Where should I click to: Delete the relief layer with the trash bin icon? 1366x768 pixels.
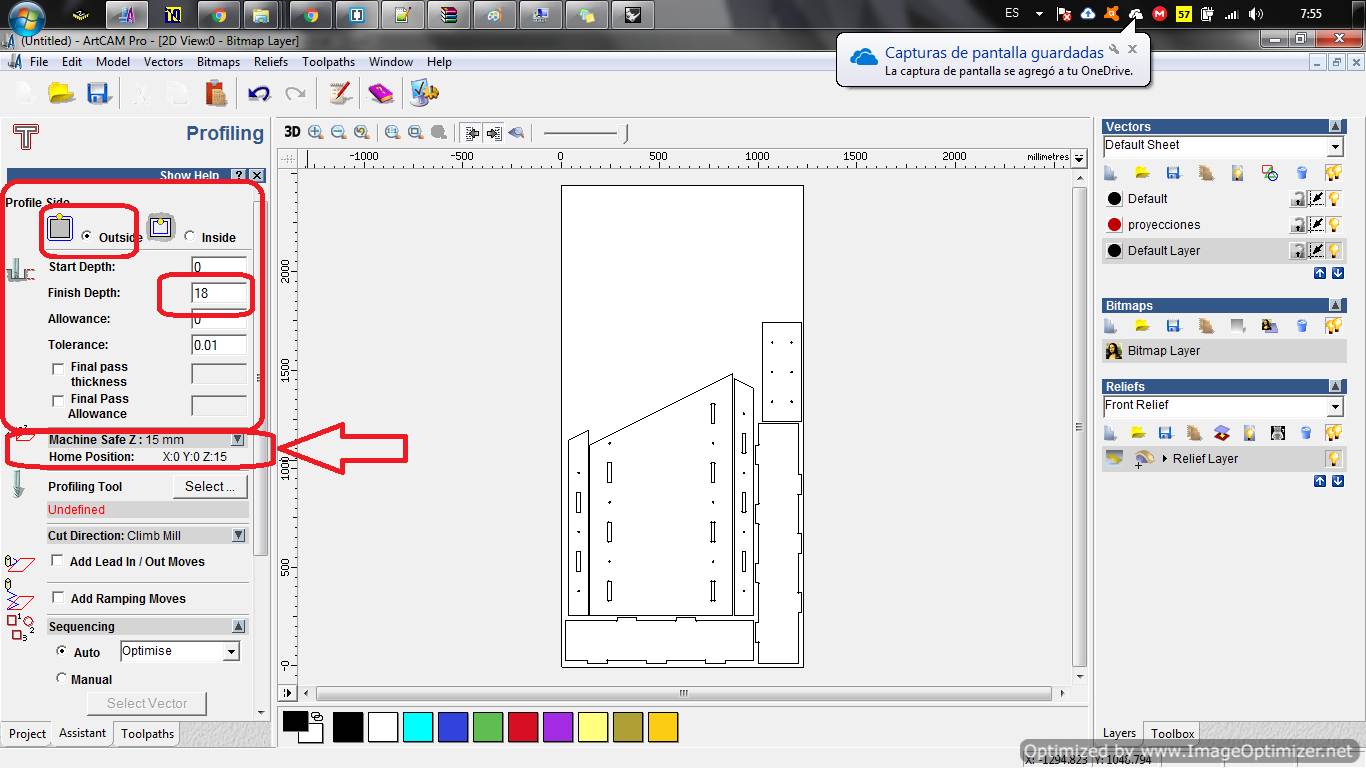[1305, 433]
